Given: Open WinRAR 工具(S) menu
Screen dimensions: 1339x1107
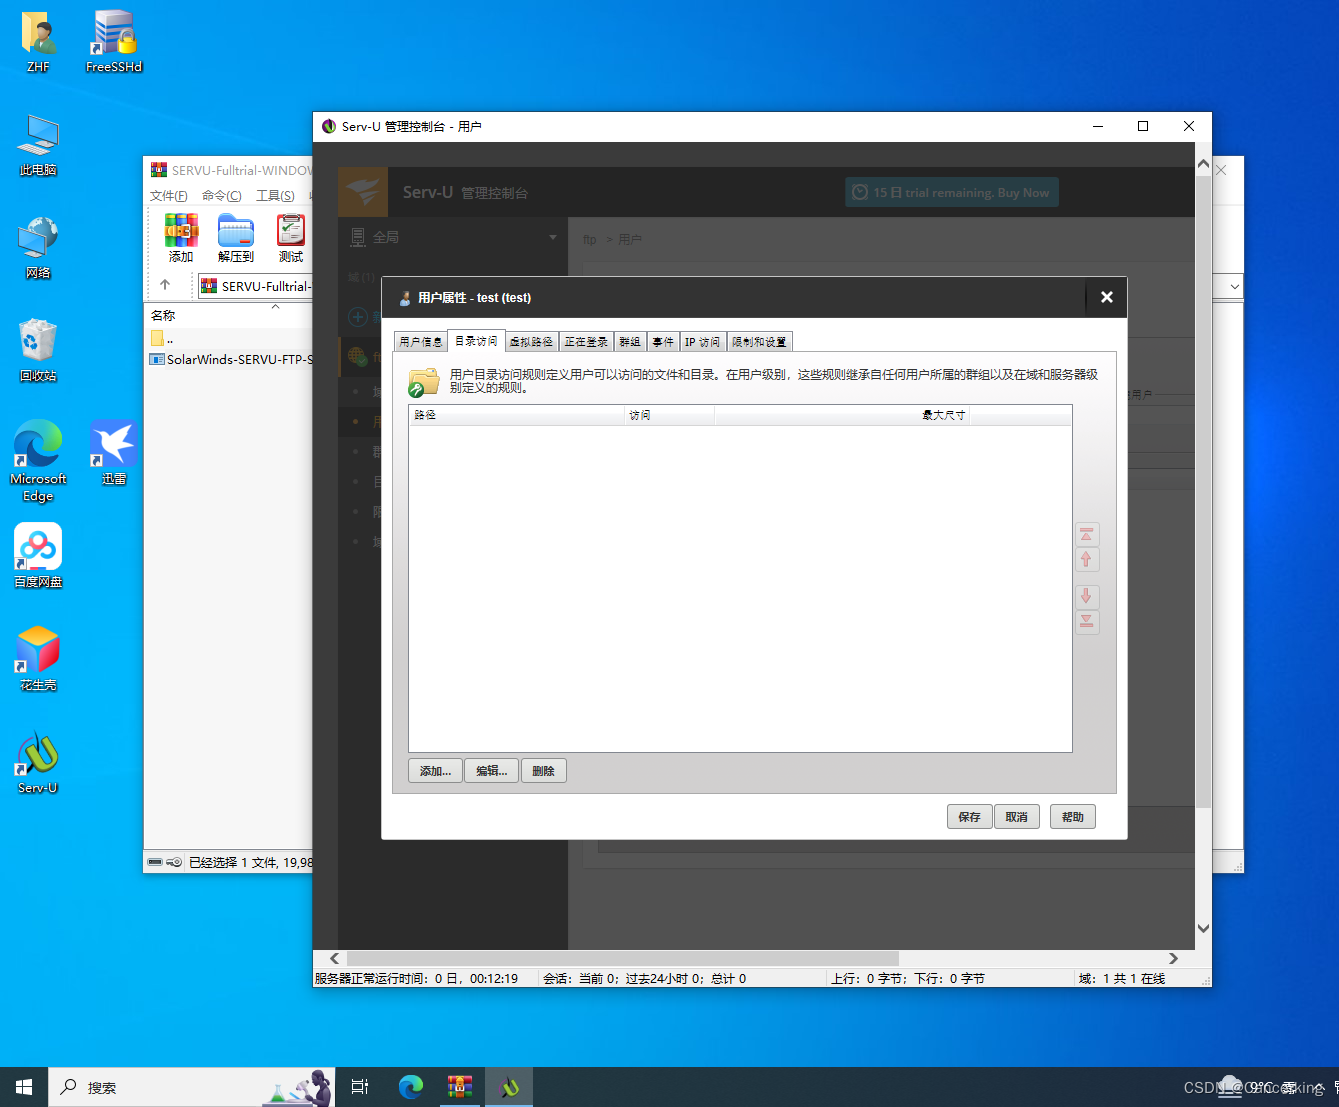Looking at the screenshot, I should (275, 196).
